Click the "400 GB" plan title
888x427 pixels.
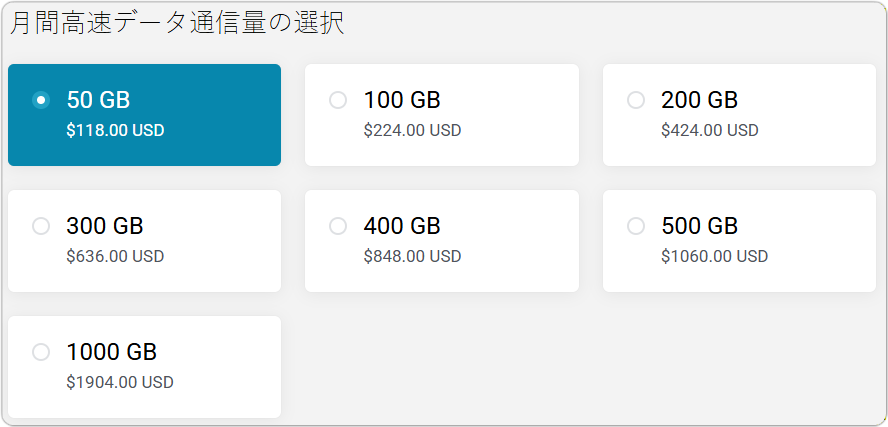[402, 226]
